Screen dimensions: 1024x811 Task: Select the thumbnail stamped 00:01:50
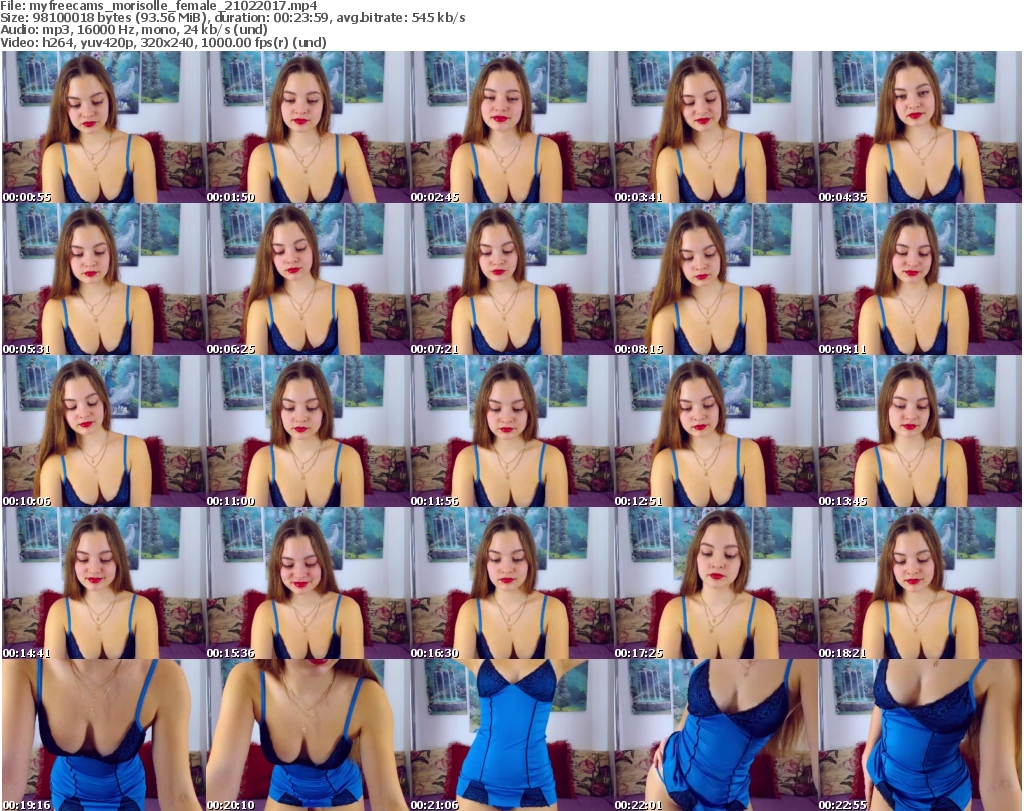(308, 127)
